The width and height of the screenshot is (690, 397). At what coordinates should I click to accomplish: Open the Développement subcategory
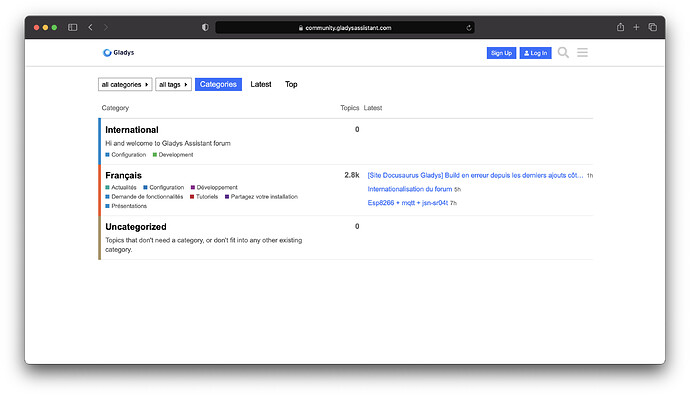pos(214,187)
